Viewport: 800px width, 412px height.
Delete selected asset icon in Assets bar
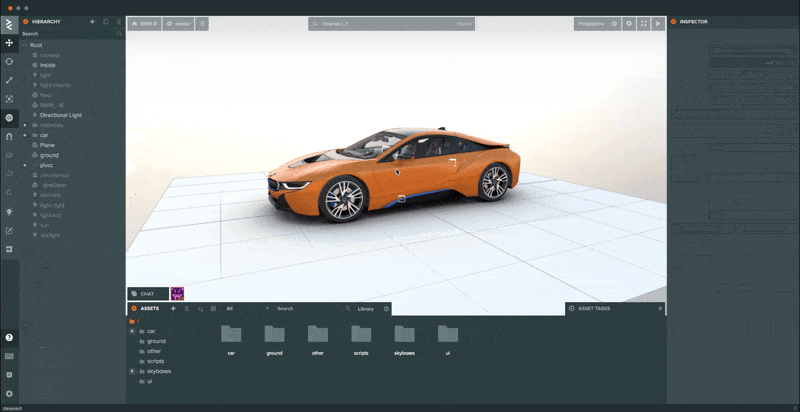pyautogui.click(x=187, y=308)
